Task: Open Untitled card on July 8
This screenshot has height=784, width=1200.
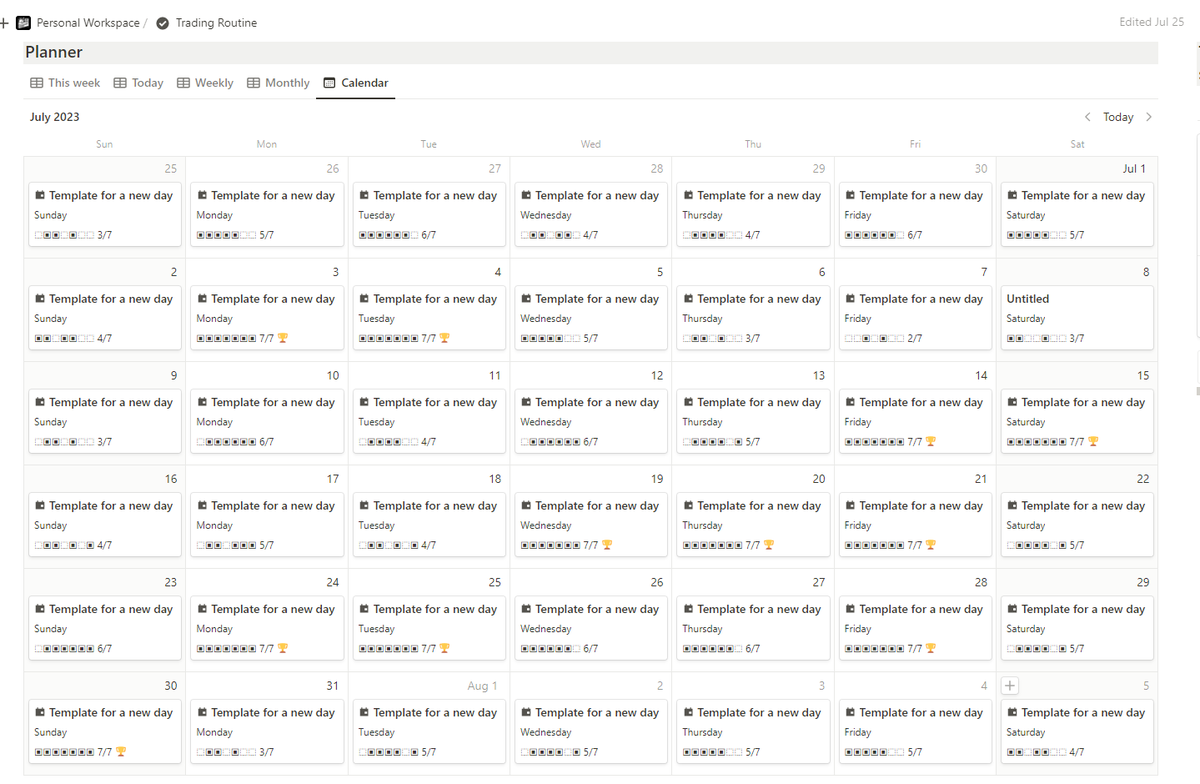Action: (x=1078, y=318)
